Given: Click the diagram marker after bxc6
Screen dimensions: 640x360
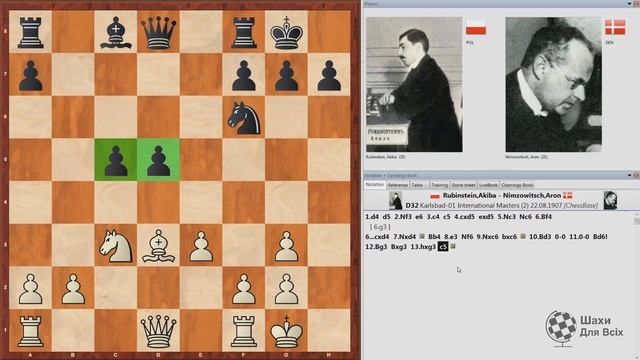Looking at the screenshot, I should point(523,236).
